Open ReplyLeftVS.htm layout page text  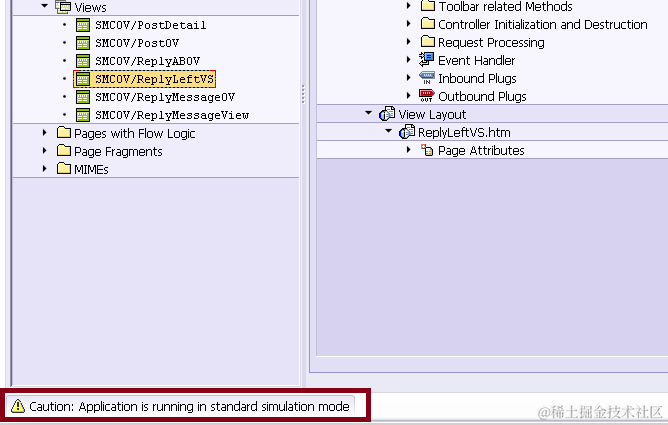tap(464, 132)
